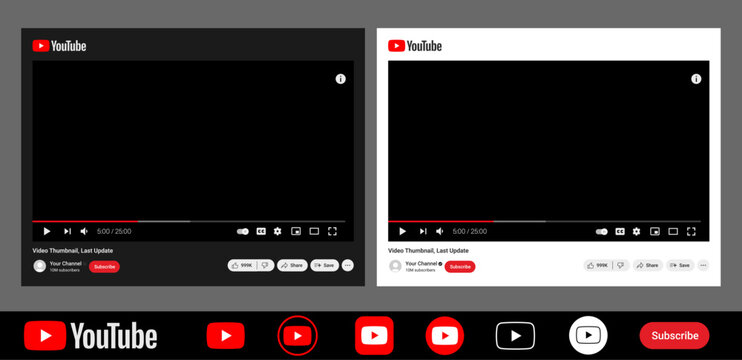The height and width of the screenshot is (360, 742).
Task: Dislike the video in the dark player
Action: pos(265,265)
